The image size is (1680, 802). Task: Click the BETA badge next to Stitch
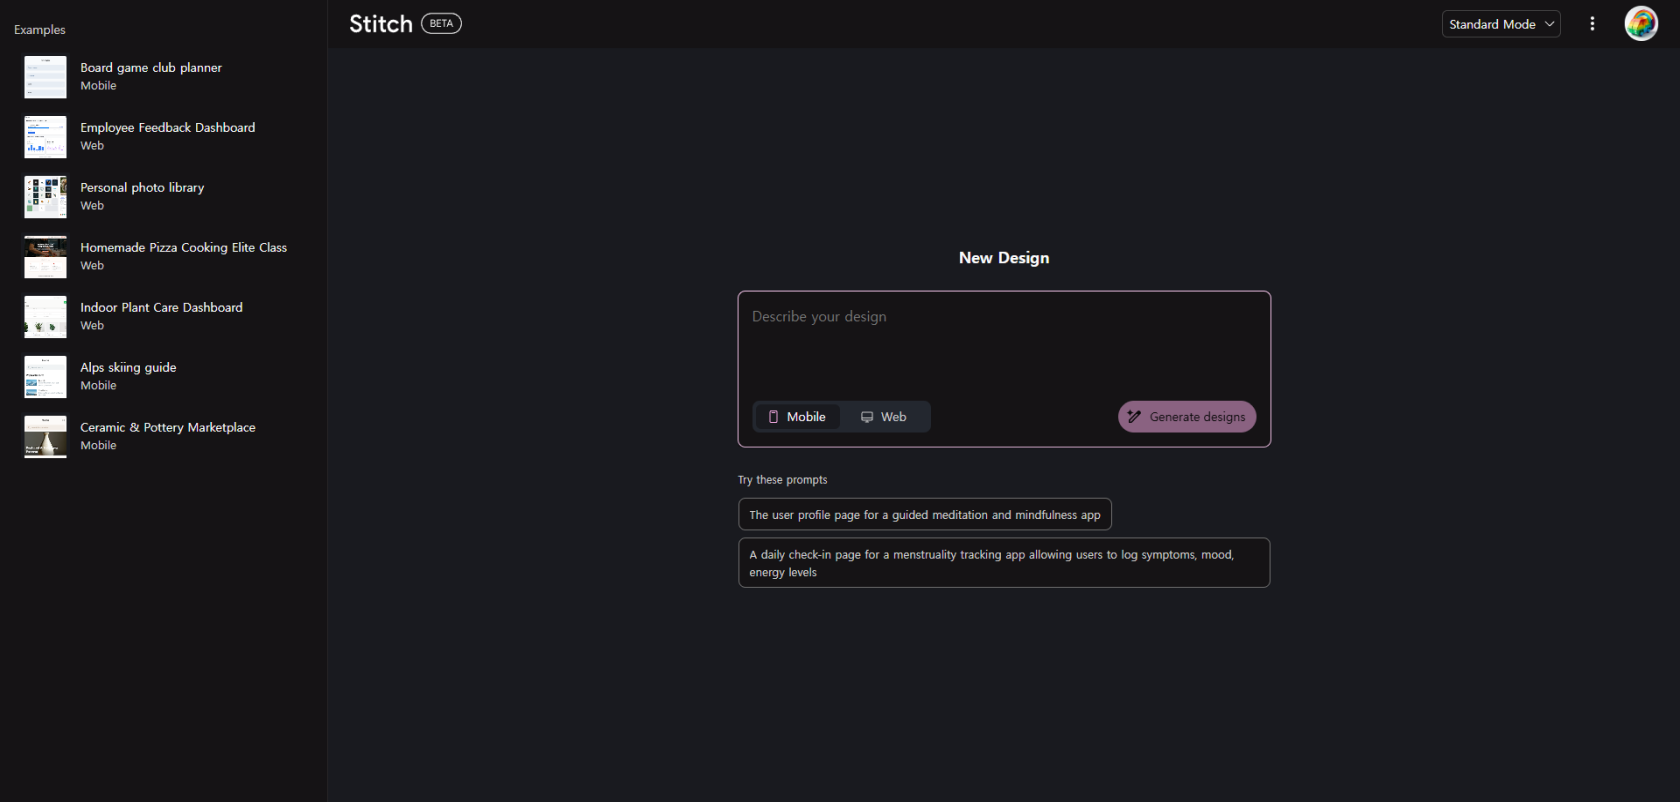(x=441, y=24)
